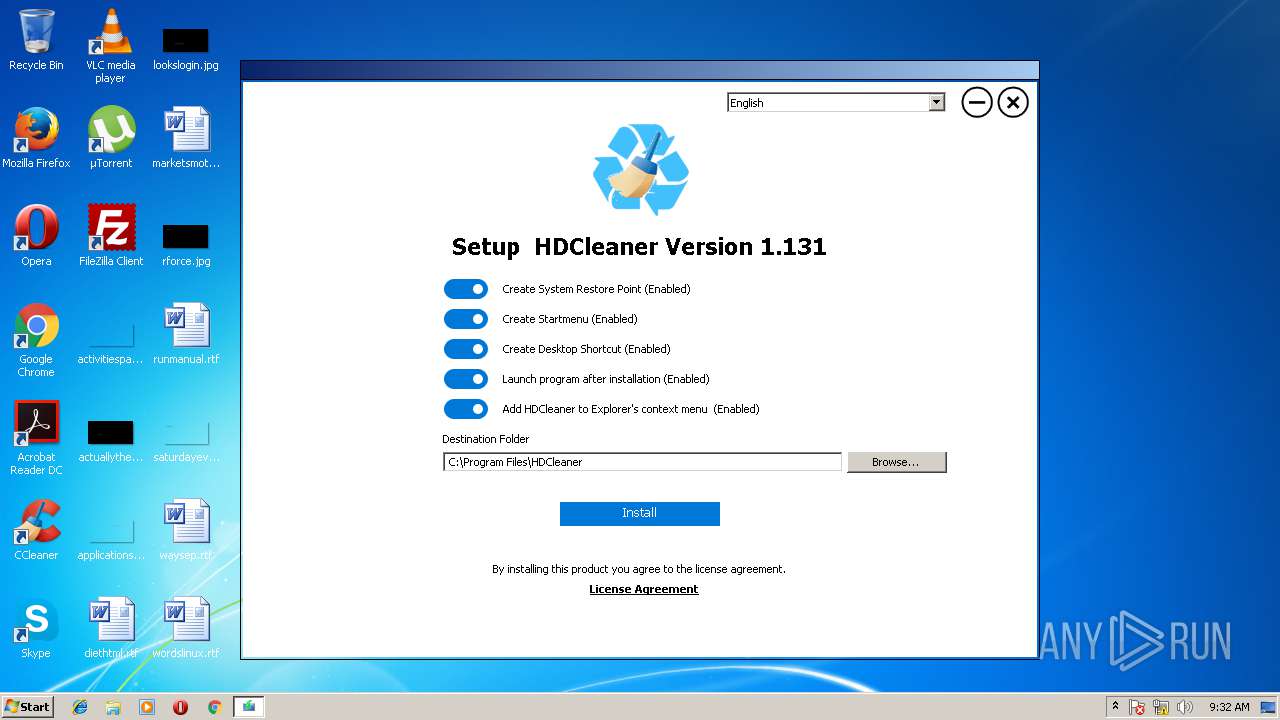Open the License Agreement link
Screen dimensions: 1280x720
coord(644,589)
